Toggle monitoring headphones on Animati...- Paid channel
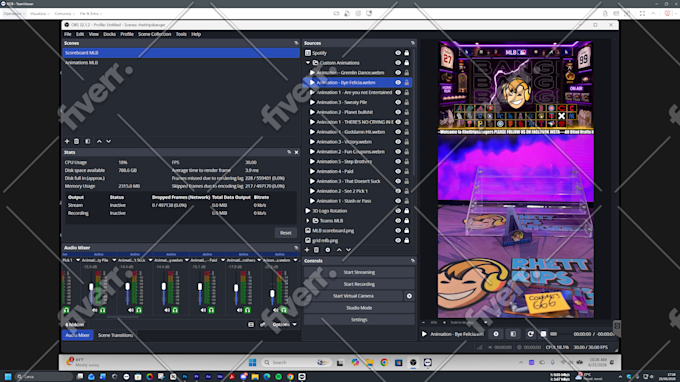 click(x=211, y=310)
